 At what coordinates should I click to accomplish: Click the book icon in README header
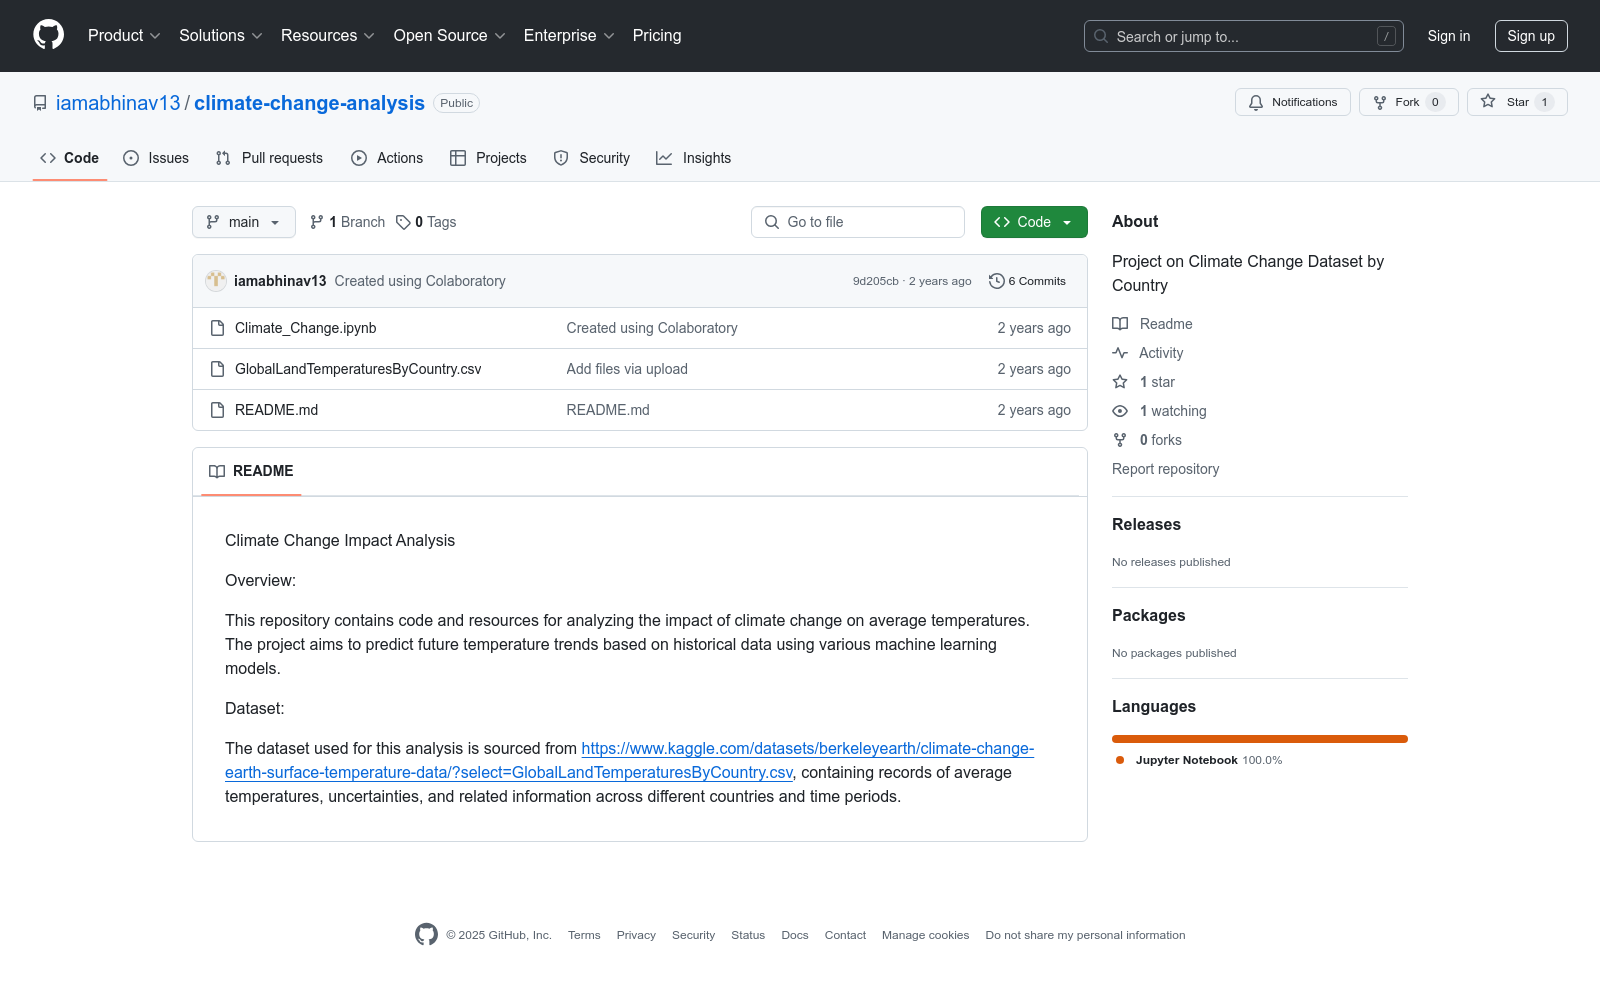point(217,471)
